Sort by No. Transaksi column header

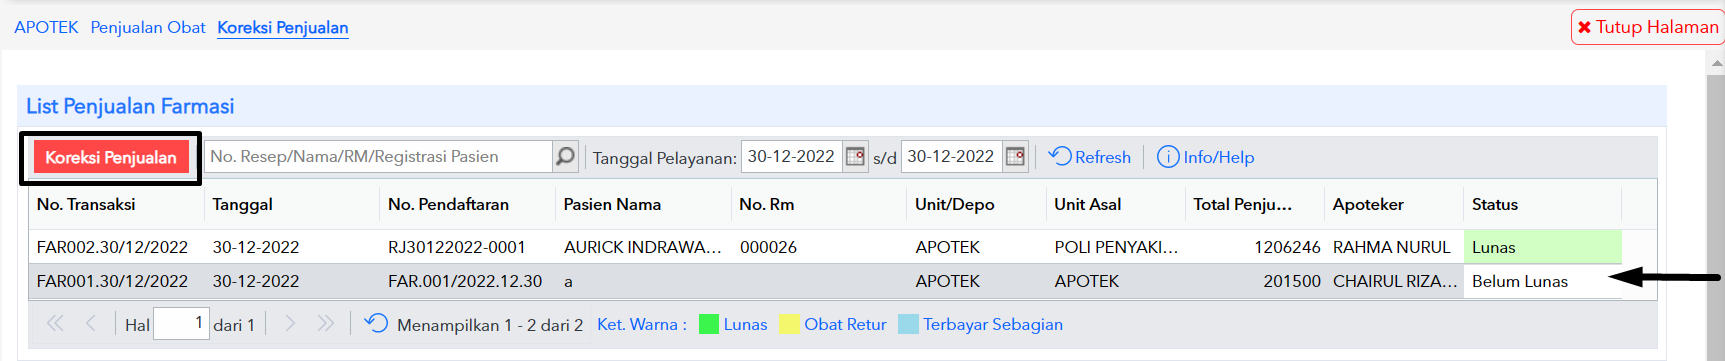(116, 204)
